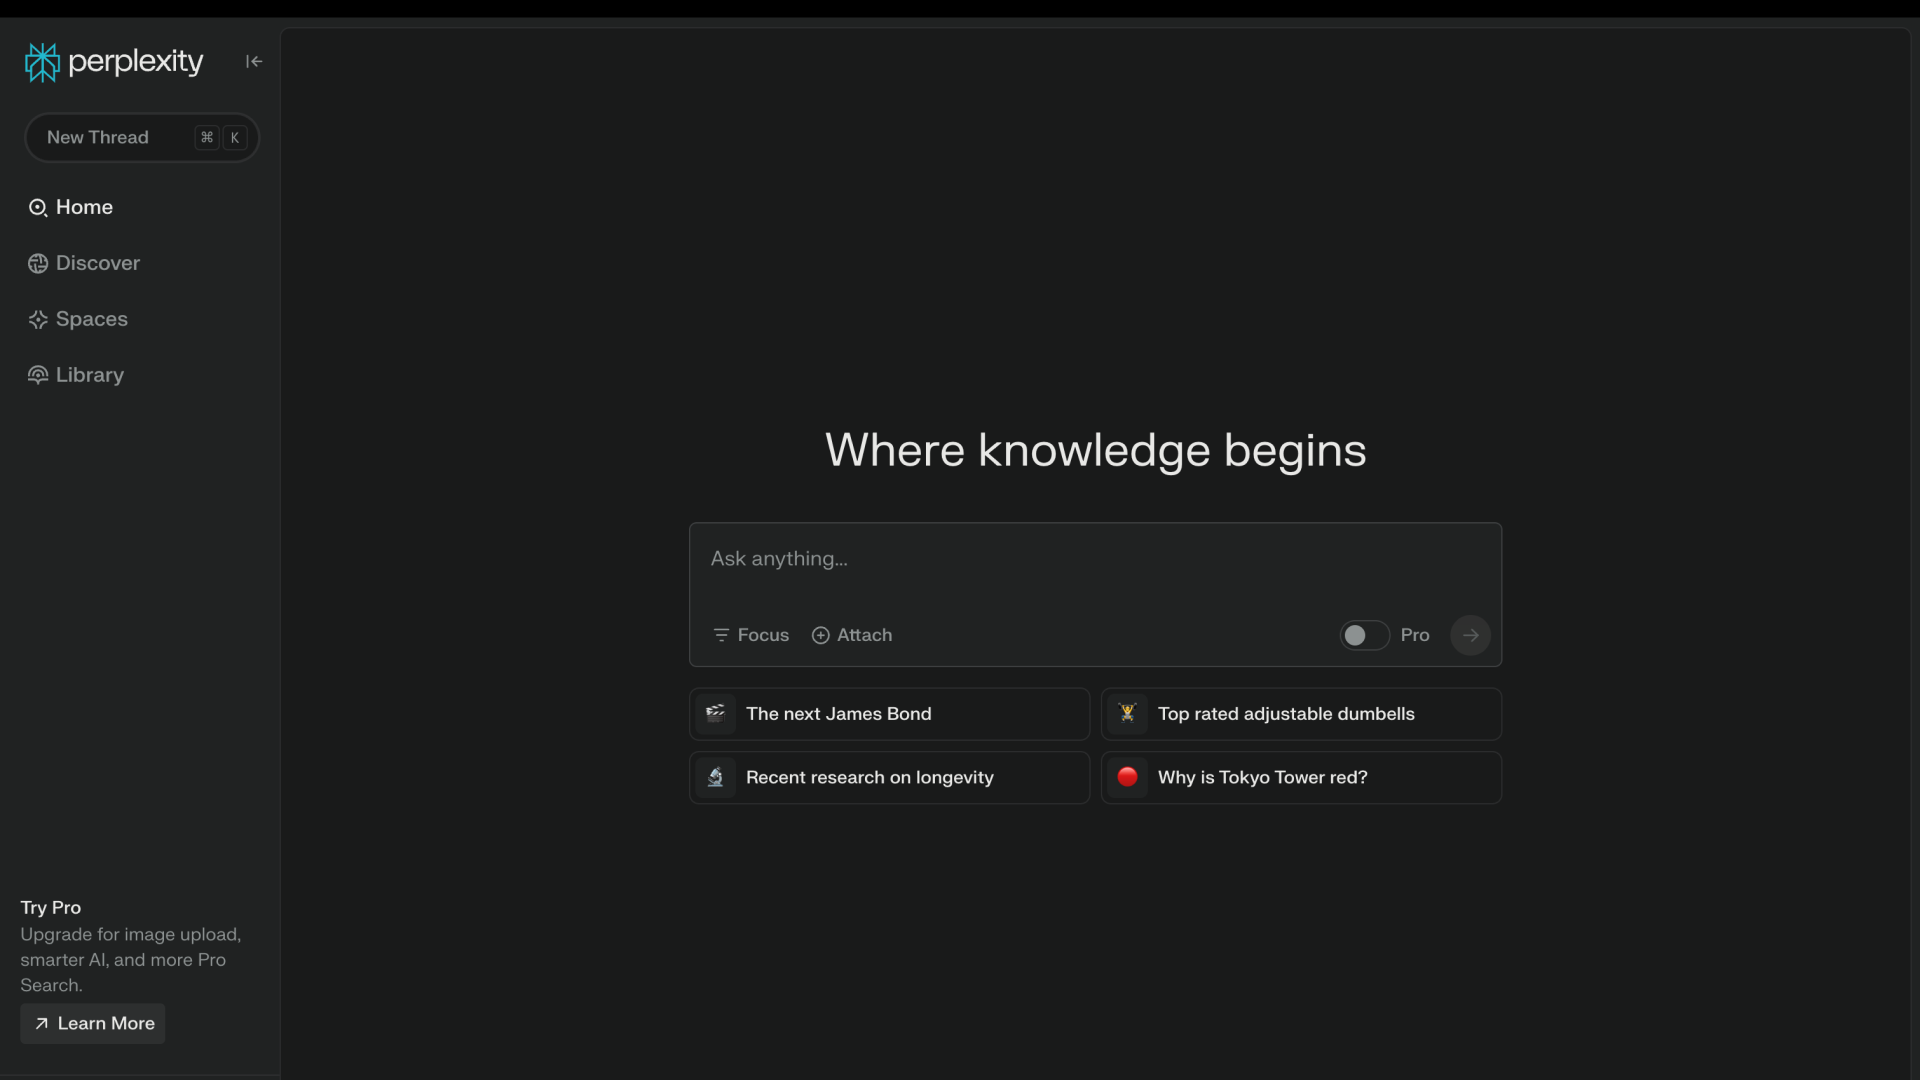Open the Library section

pos(89,376)
